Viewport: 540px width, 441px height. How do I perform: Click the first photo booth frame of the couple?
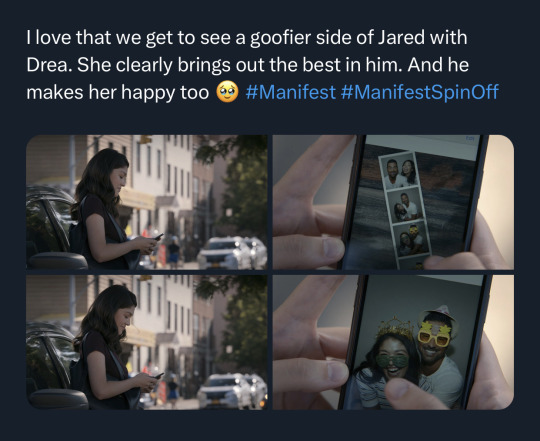400,171
